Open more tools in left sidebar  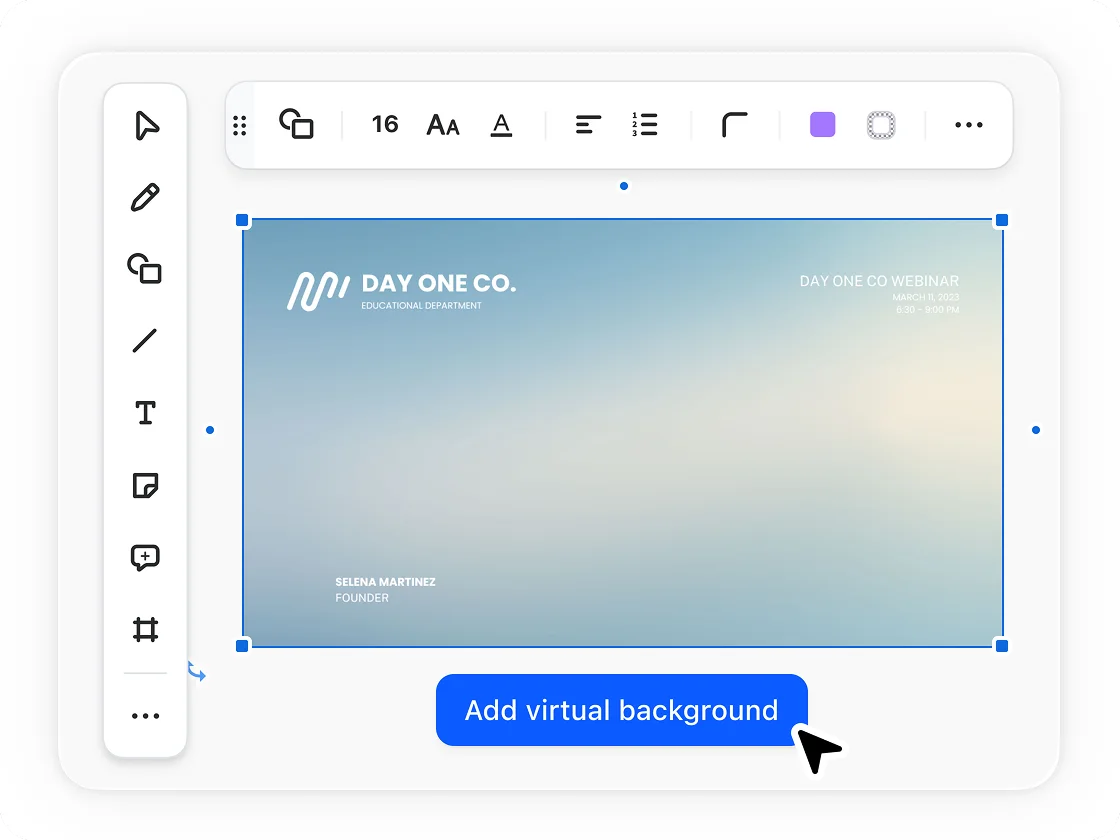click(x=145, y=716)
